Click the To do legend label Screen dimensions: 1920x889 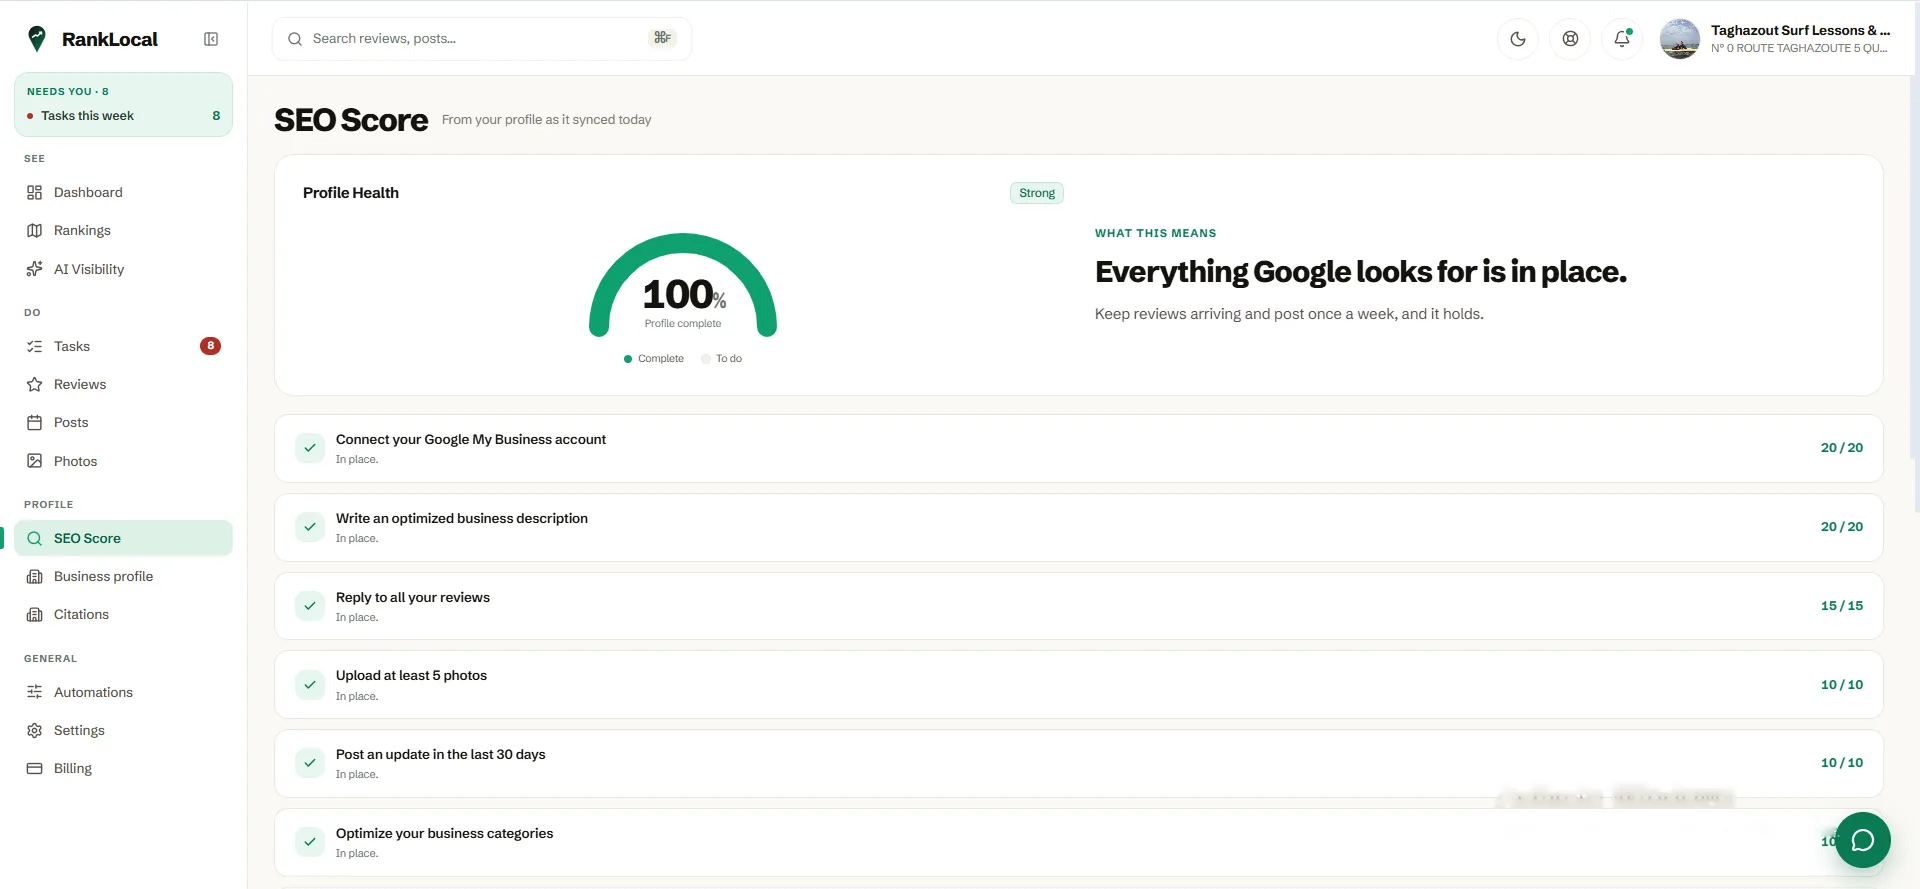point(729,359)
